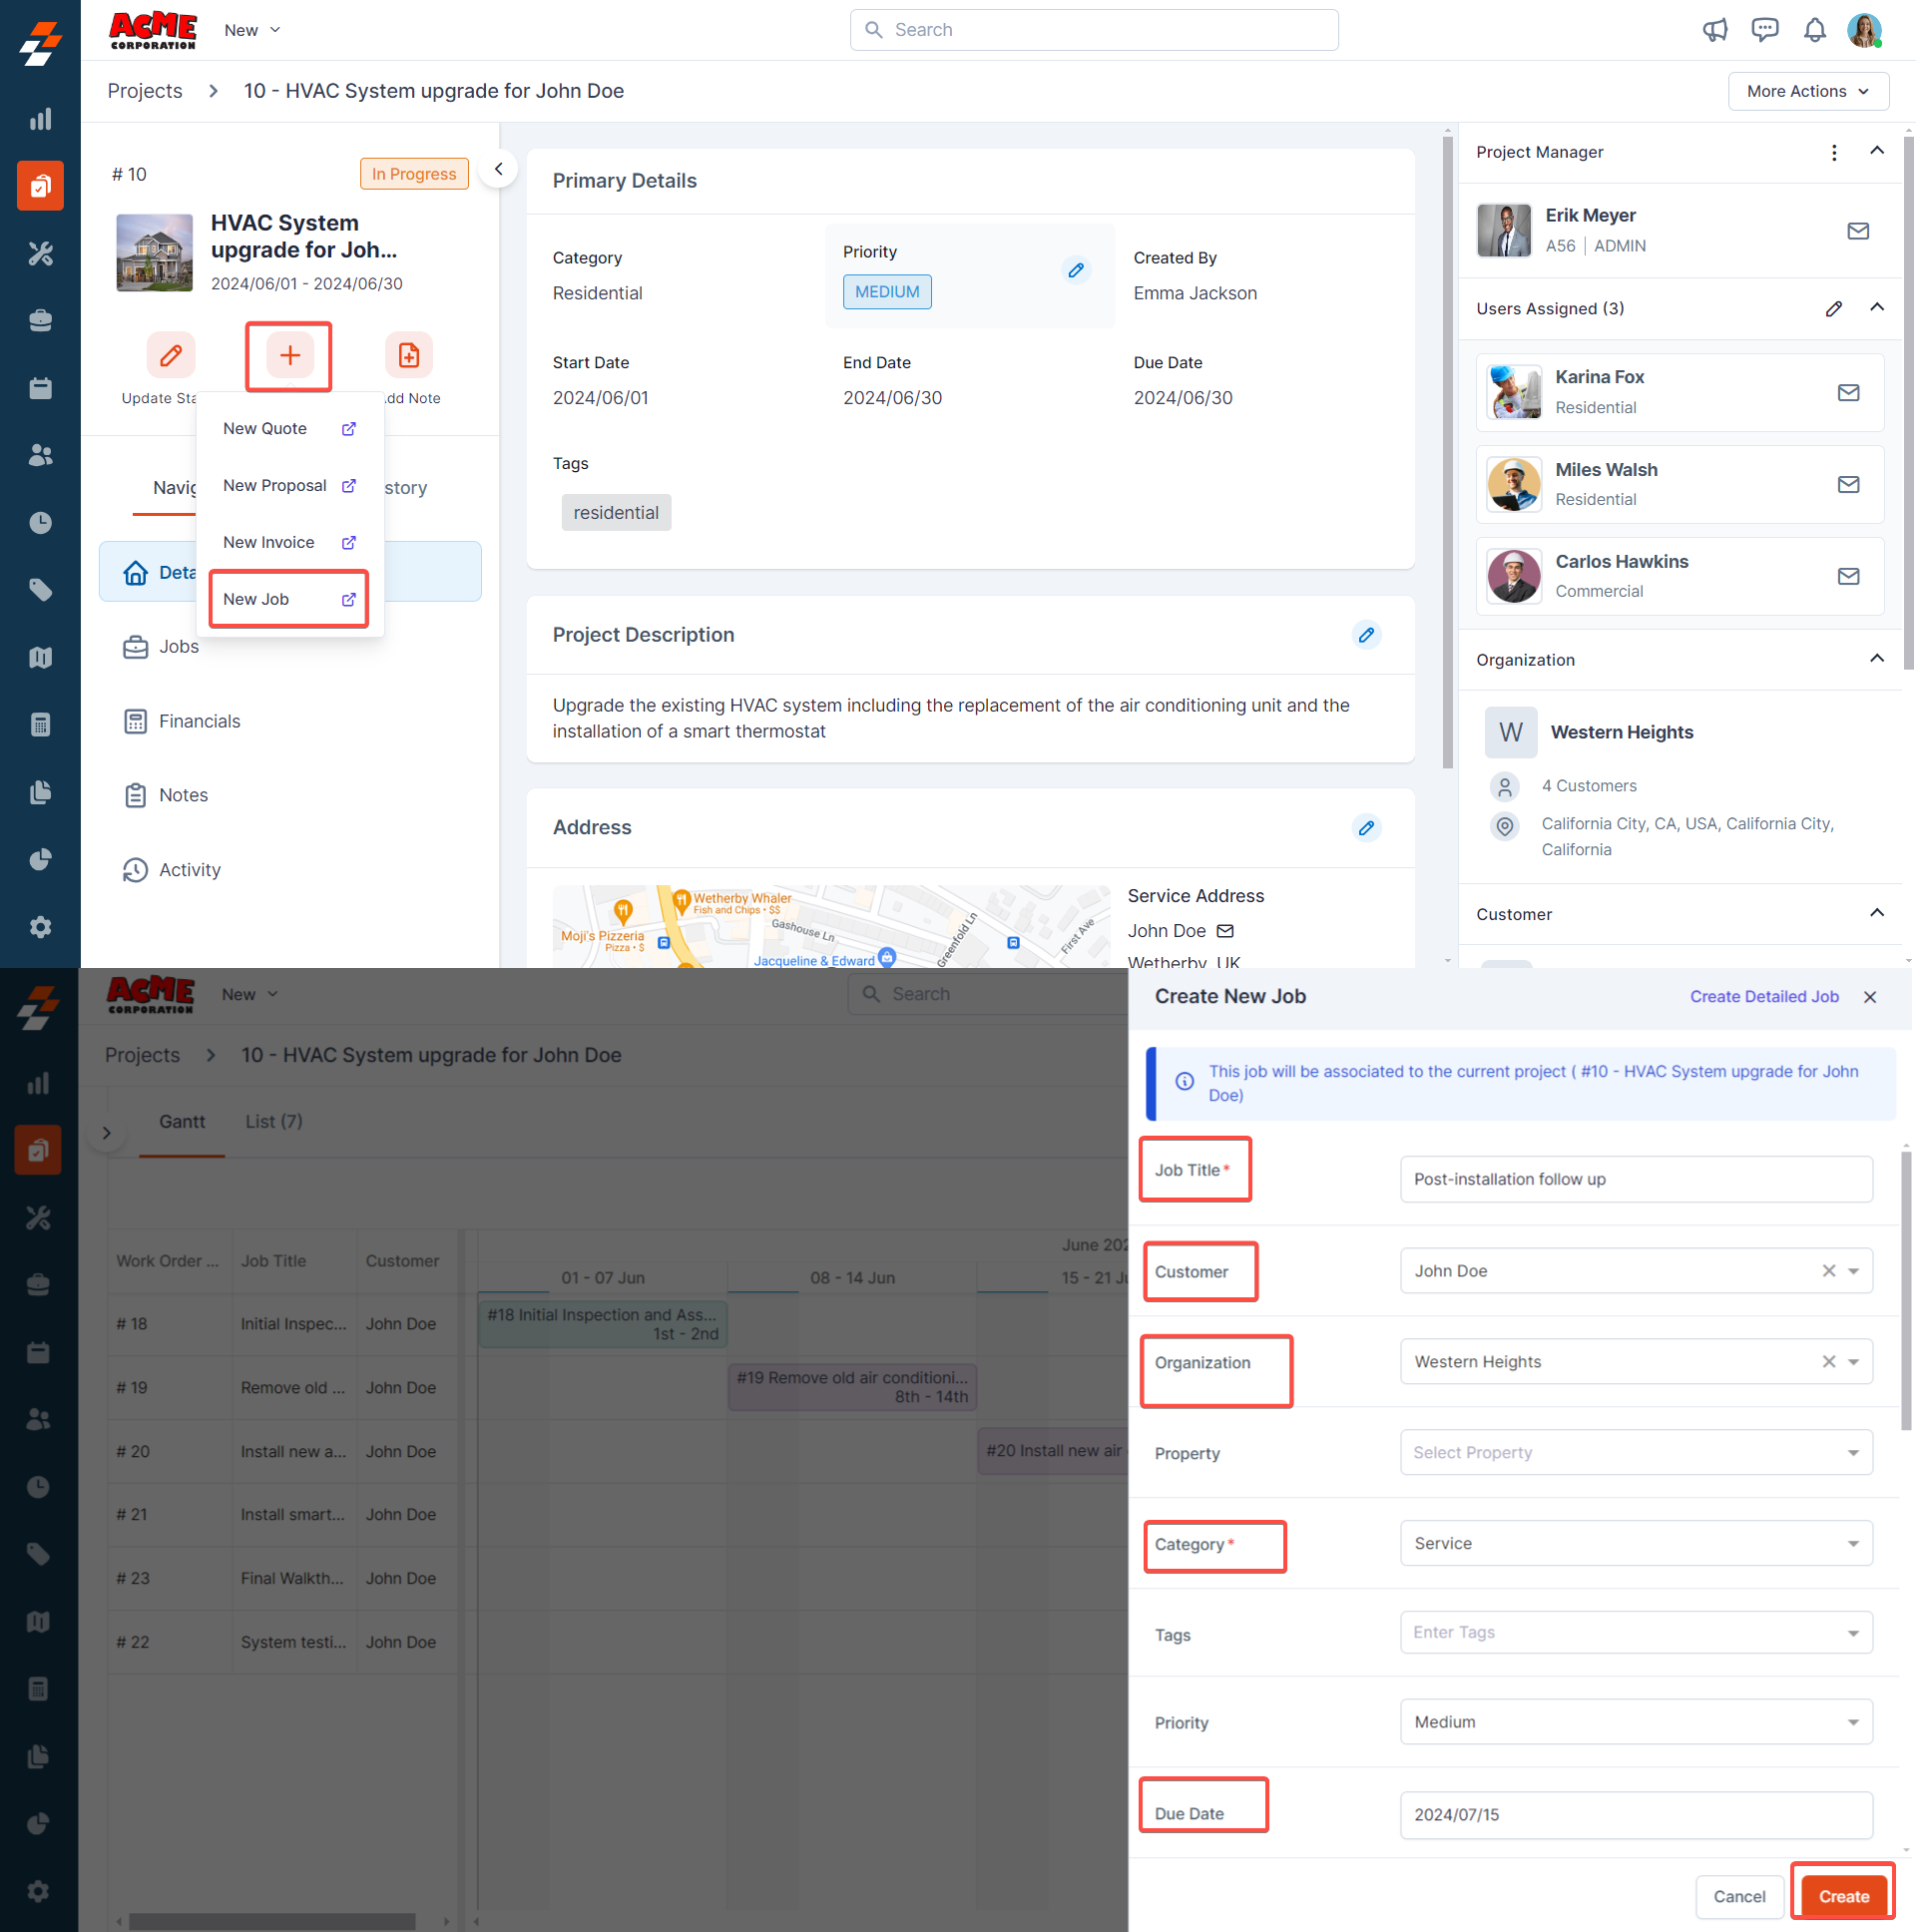Open Project Manager three-dot options menu

(x=1833, y=152)
